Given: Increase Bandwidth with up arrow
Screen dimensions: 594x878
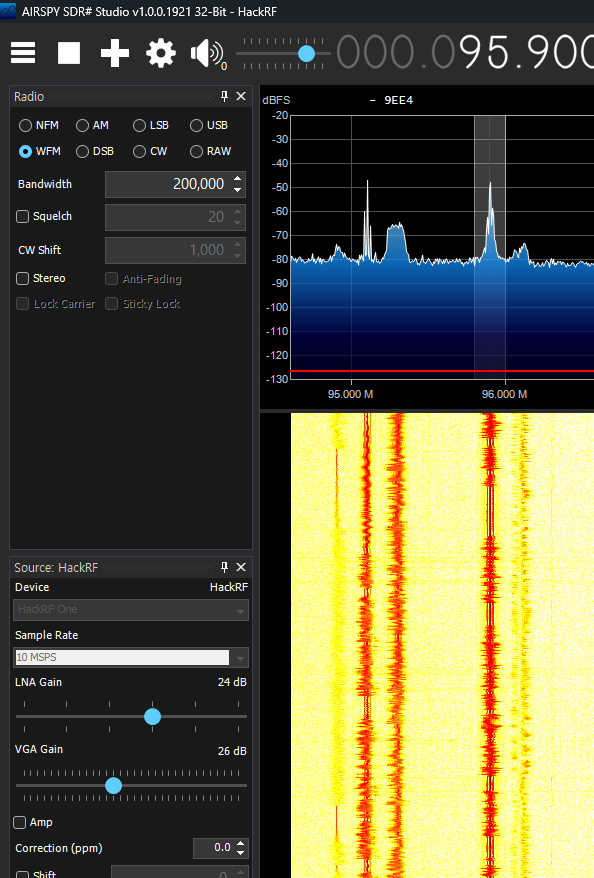Looking at the screenshot, I should pyautogui.click(x=238, y=179).
